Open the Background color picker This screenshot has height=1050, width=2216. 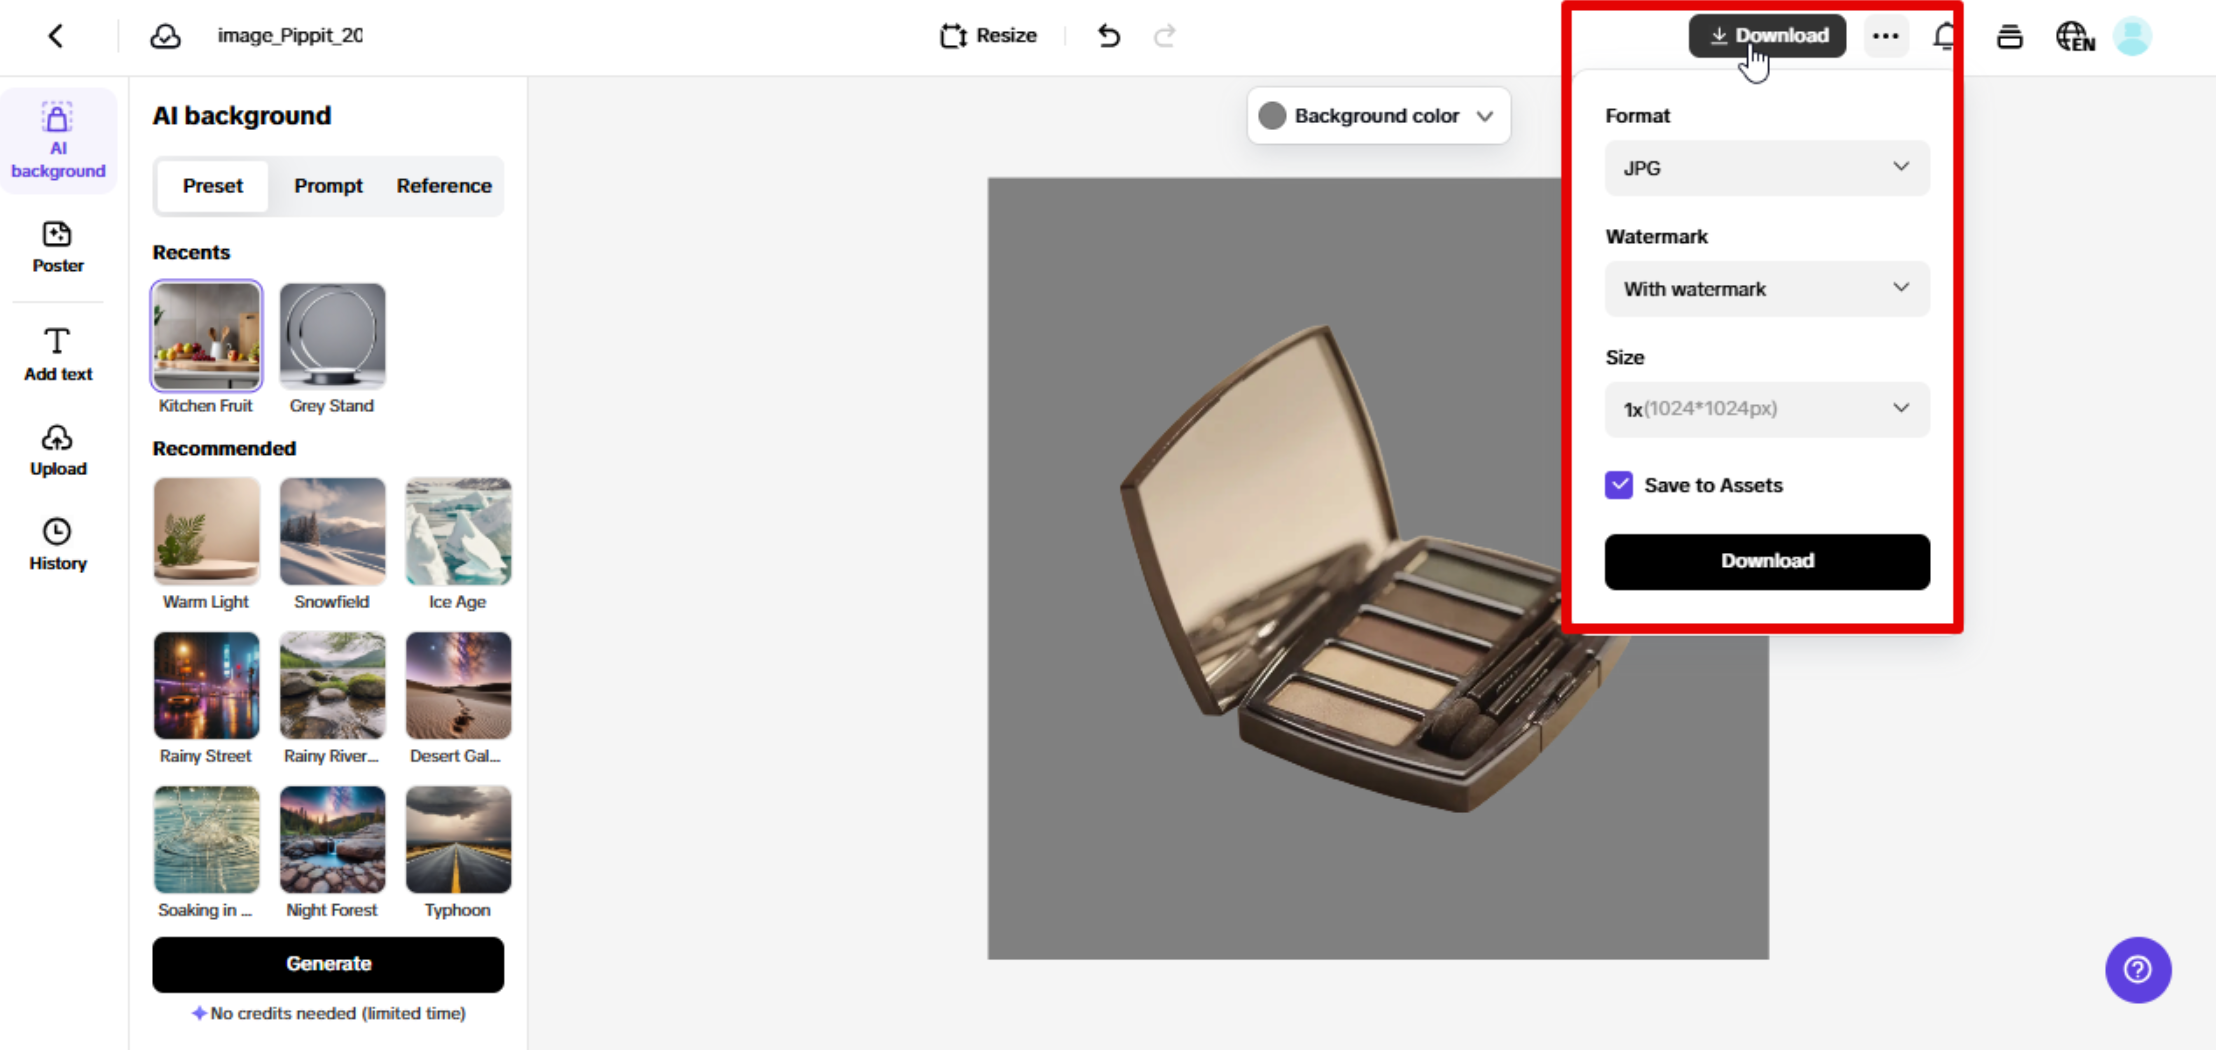point(1377,116)
